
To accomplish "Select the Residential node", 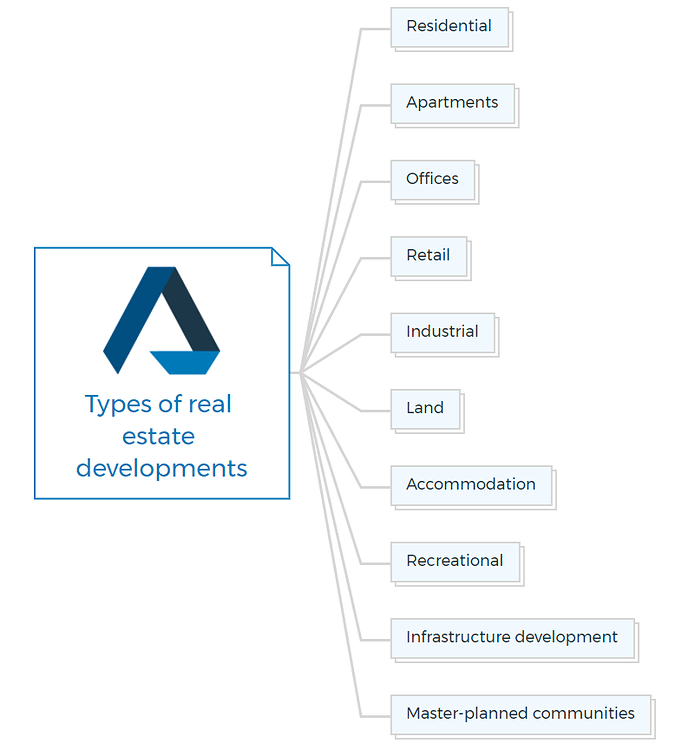I will [449, 27].
